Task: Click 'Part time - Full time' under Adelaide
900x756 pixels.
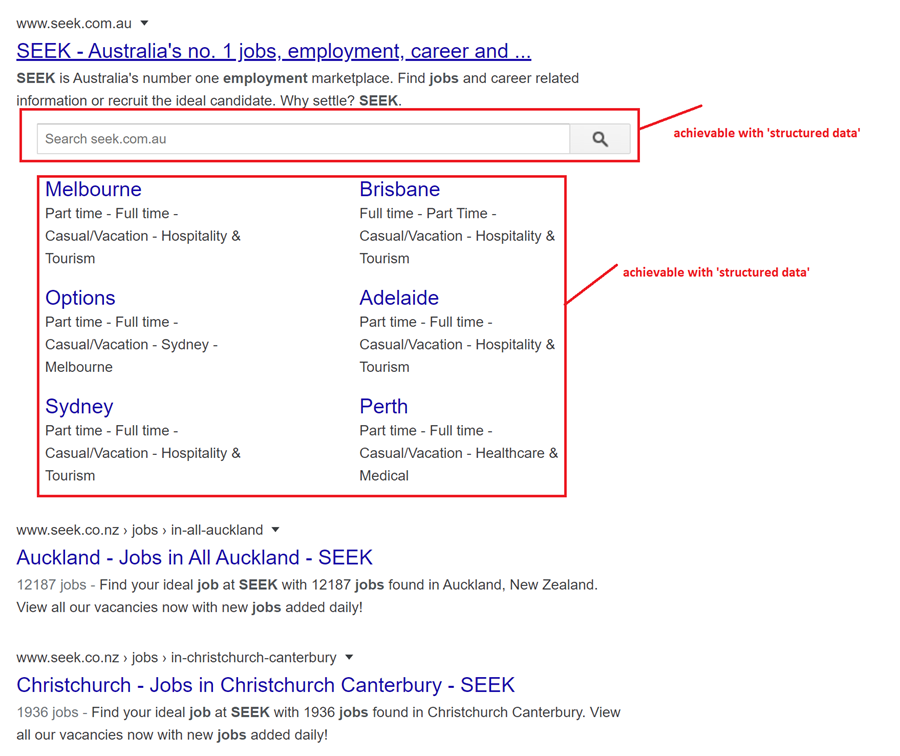Action: [422, 322]
